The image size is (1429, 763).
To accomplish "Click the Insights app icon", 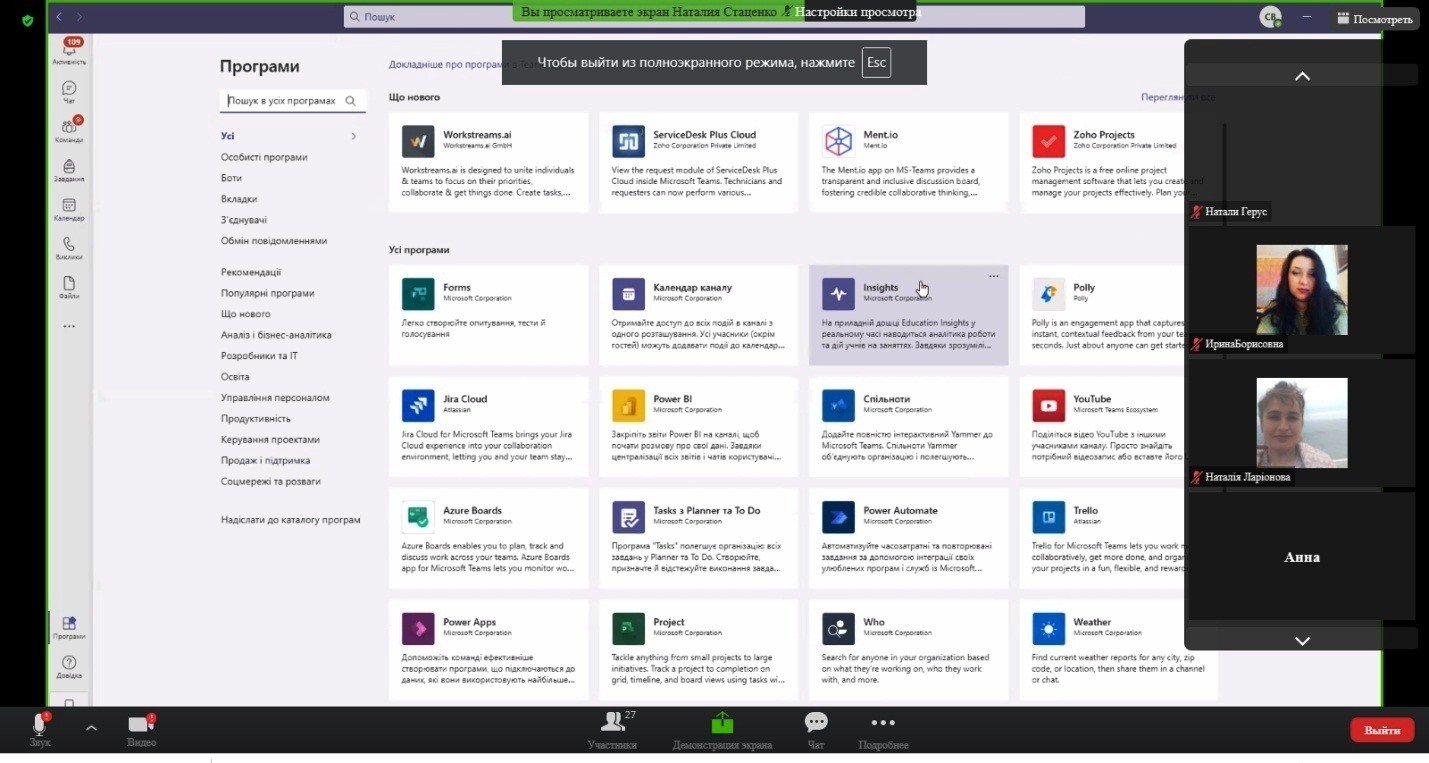I will 838,294.
